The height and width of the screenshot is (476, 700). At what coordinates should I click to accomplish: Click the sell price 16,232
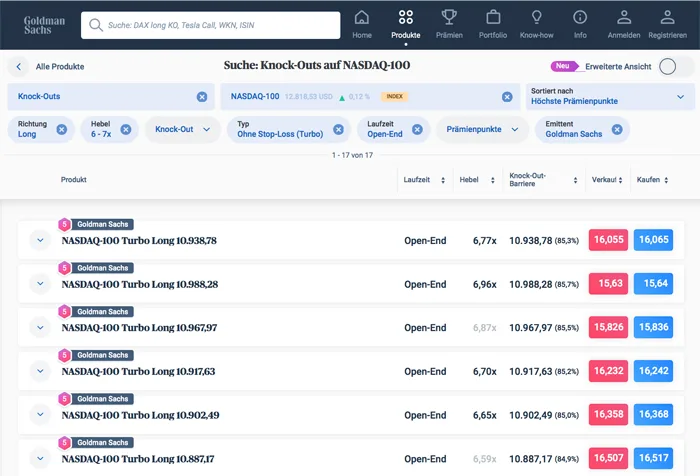tap(608, 371)
